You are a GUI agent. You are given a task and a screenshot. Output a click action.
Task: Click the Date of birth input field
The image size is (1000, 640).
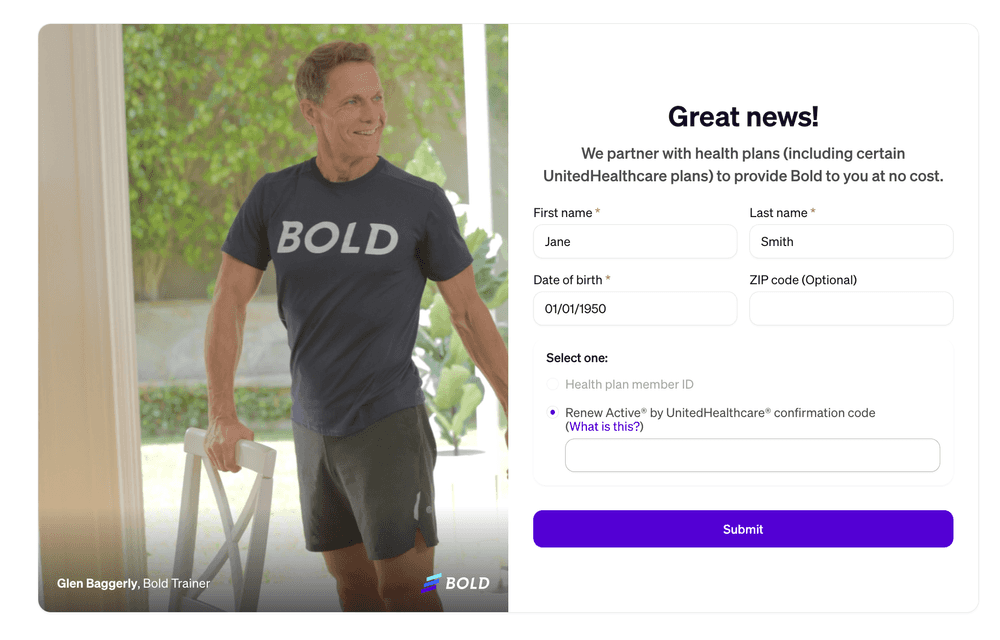click(x=635, y=309)
